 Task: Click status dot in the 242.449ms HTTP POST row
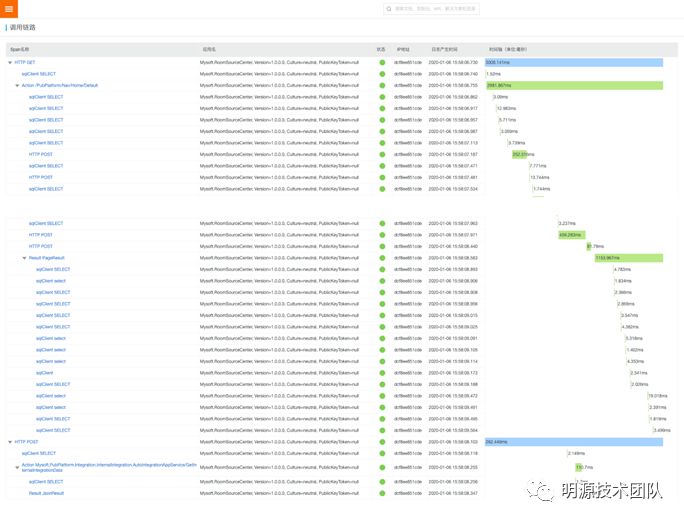382,441
